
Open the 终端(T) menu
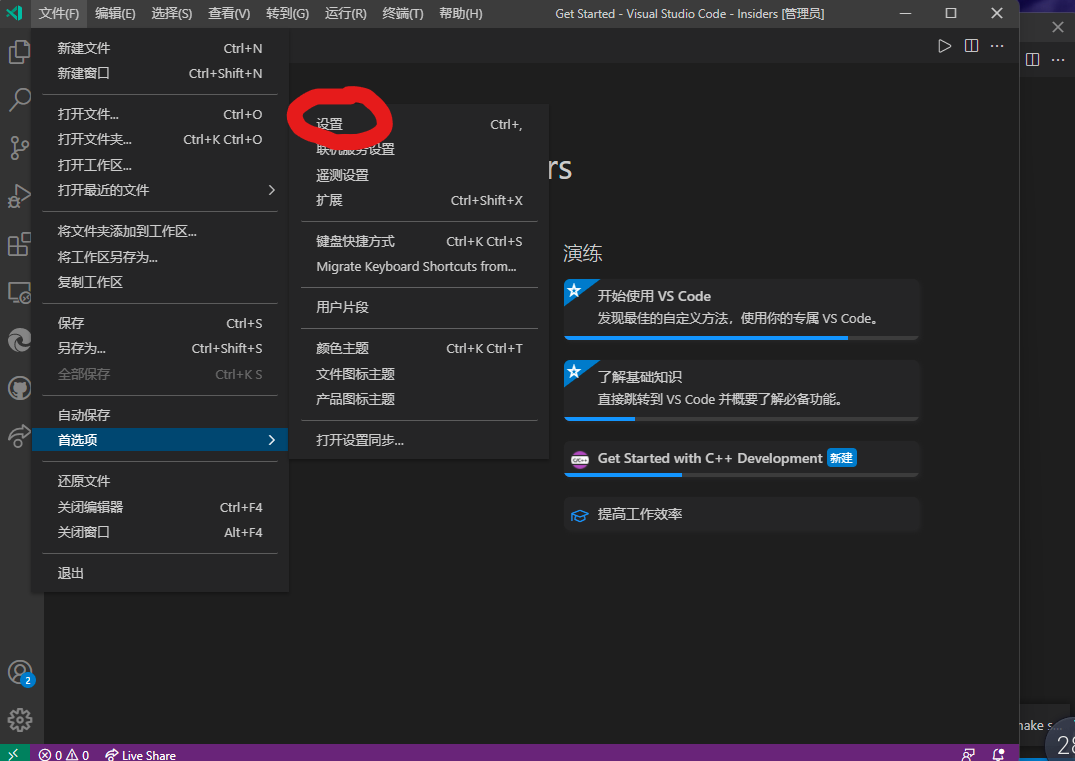point(403,14)
